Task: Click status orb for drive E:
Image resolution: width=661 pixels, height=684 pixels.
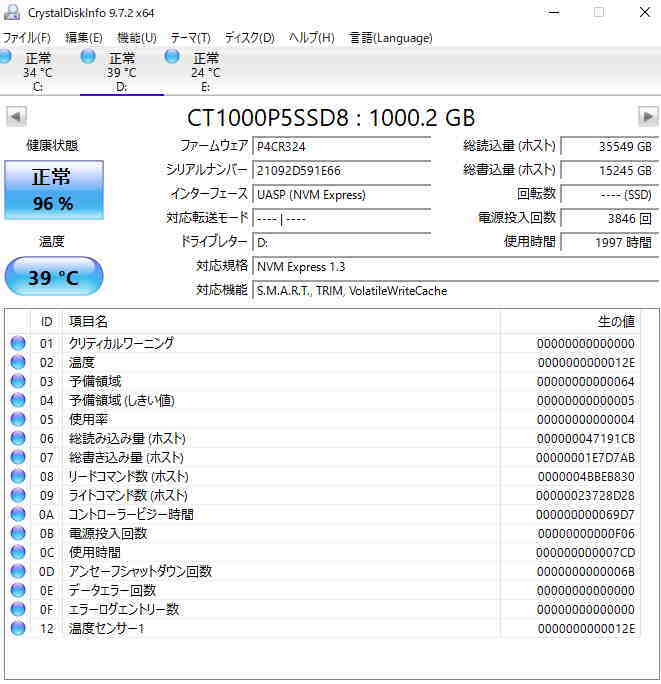Action: pos(172,57)
